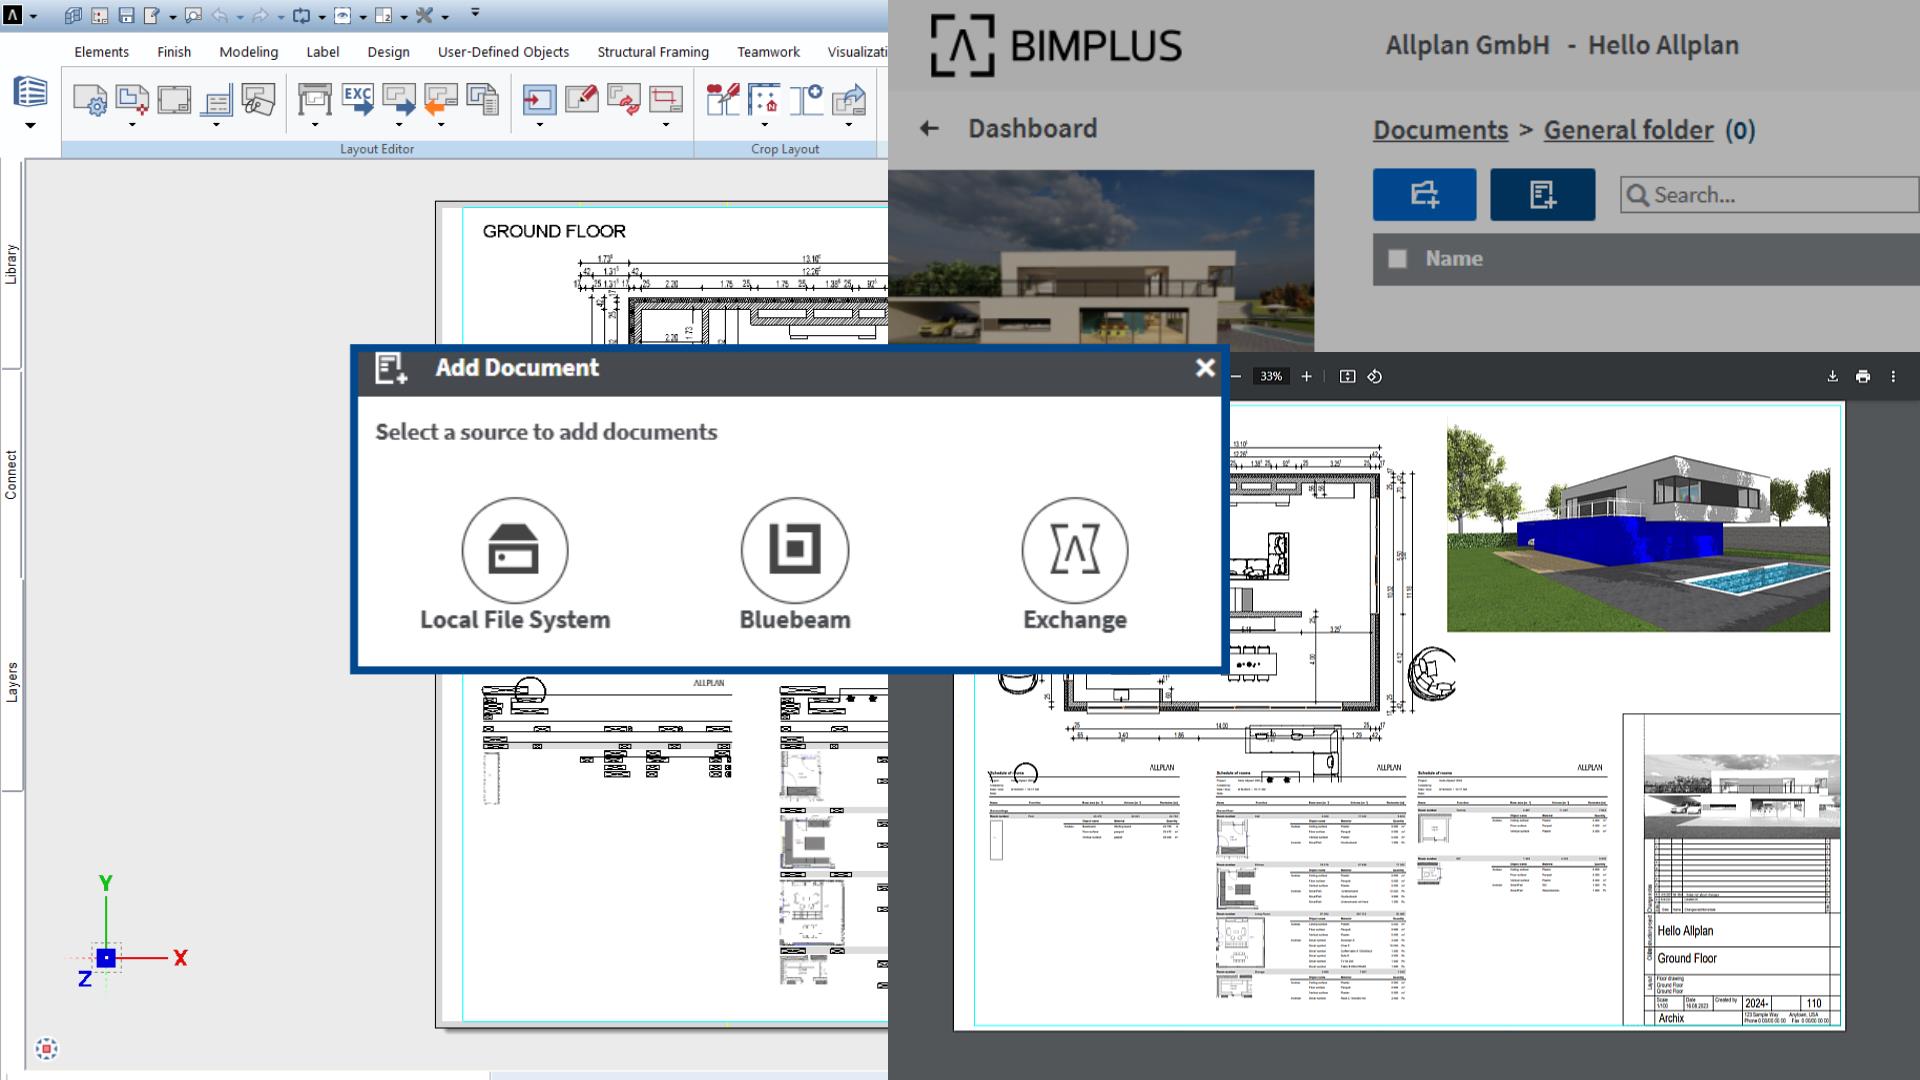Close the Add Document dialog
Viewport: 1920px width, 1080px height.
(x=1205, y=368)
